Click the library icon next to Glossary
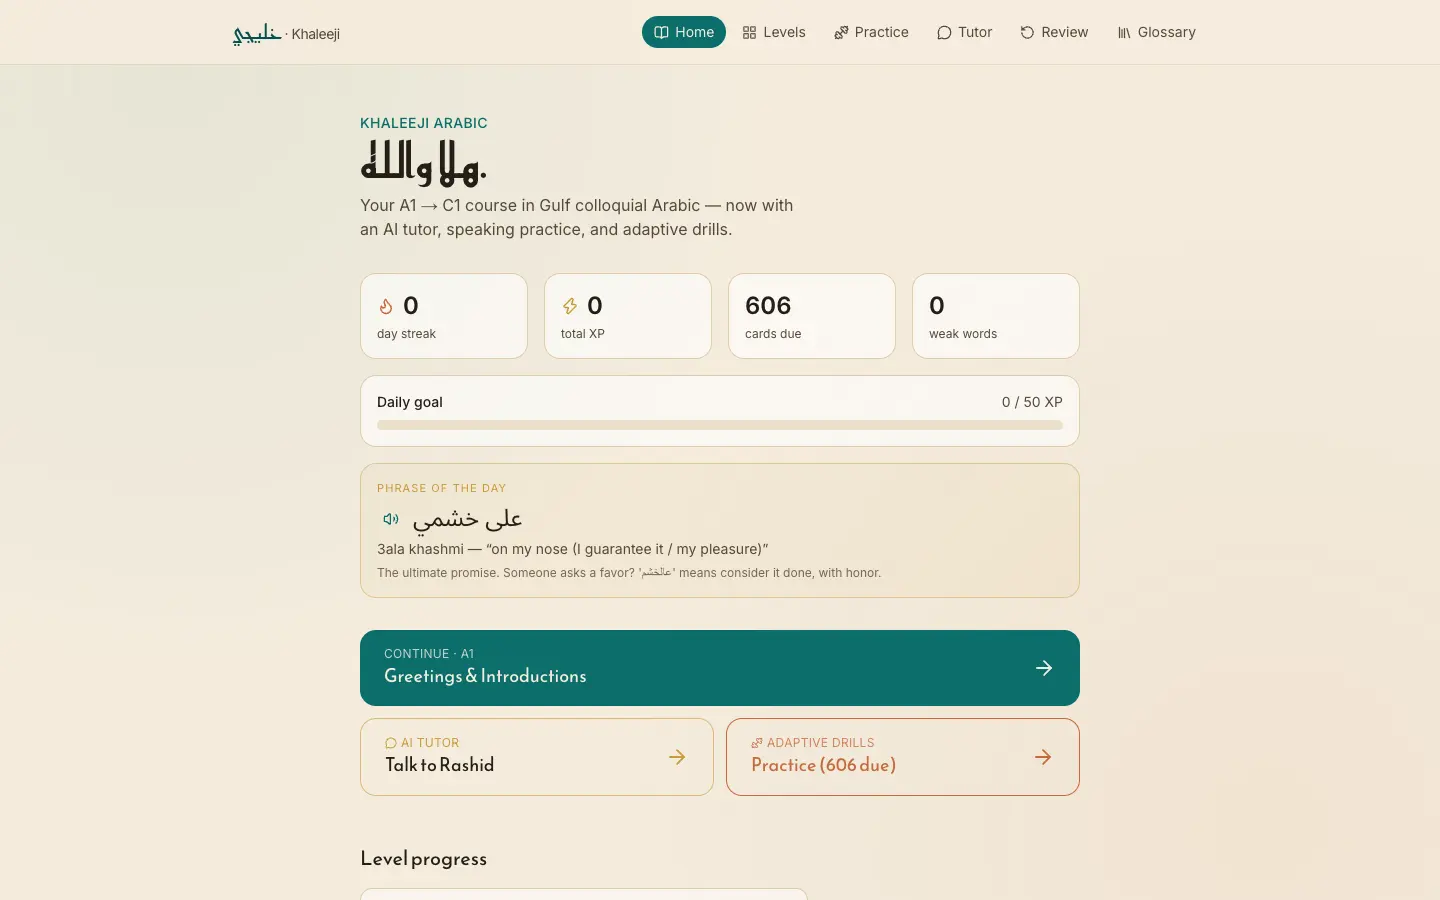Image resolution: width=1440 pixels, height=900 pixels. [x=1124, y=33]
